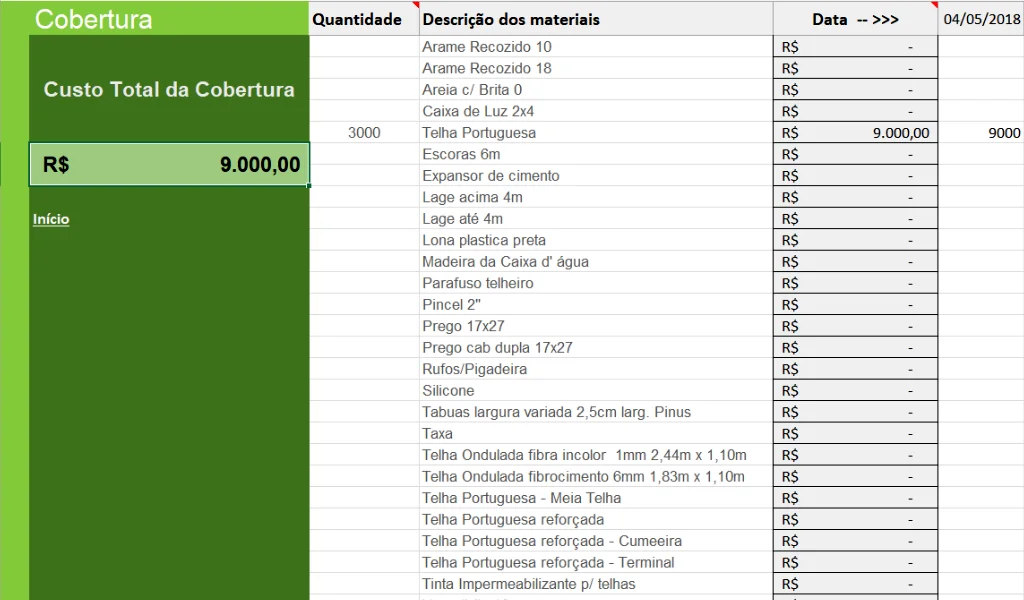Select Telha Portuguesa reforçada - Terminal cell

click(x=596, y=563)
